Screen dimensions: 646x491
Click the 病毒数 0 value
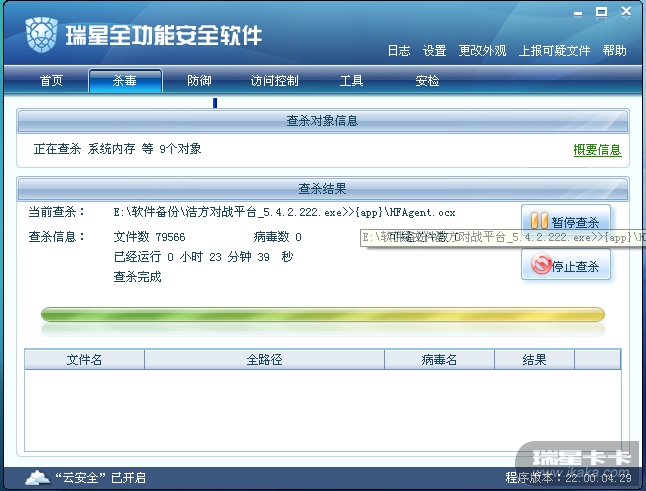[277, 237]
